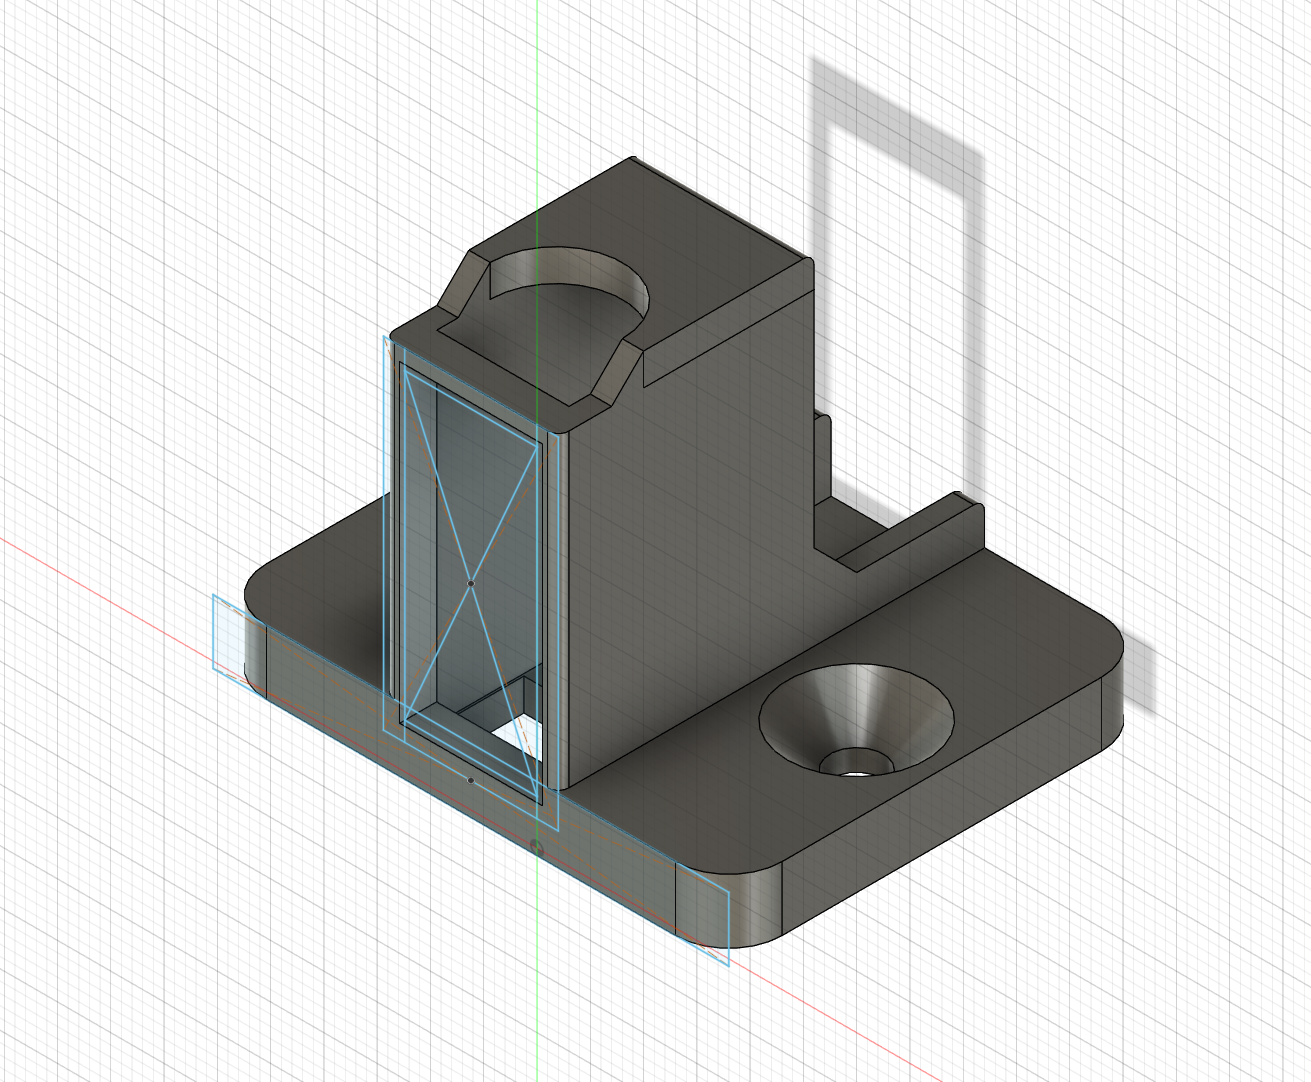Select the origin point on the green axis
This screenshot has height=1082, width=1311.
tap(536, 848)
